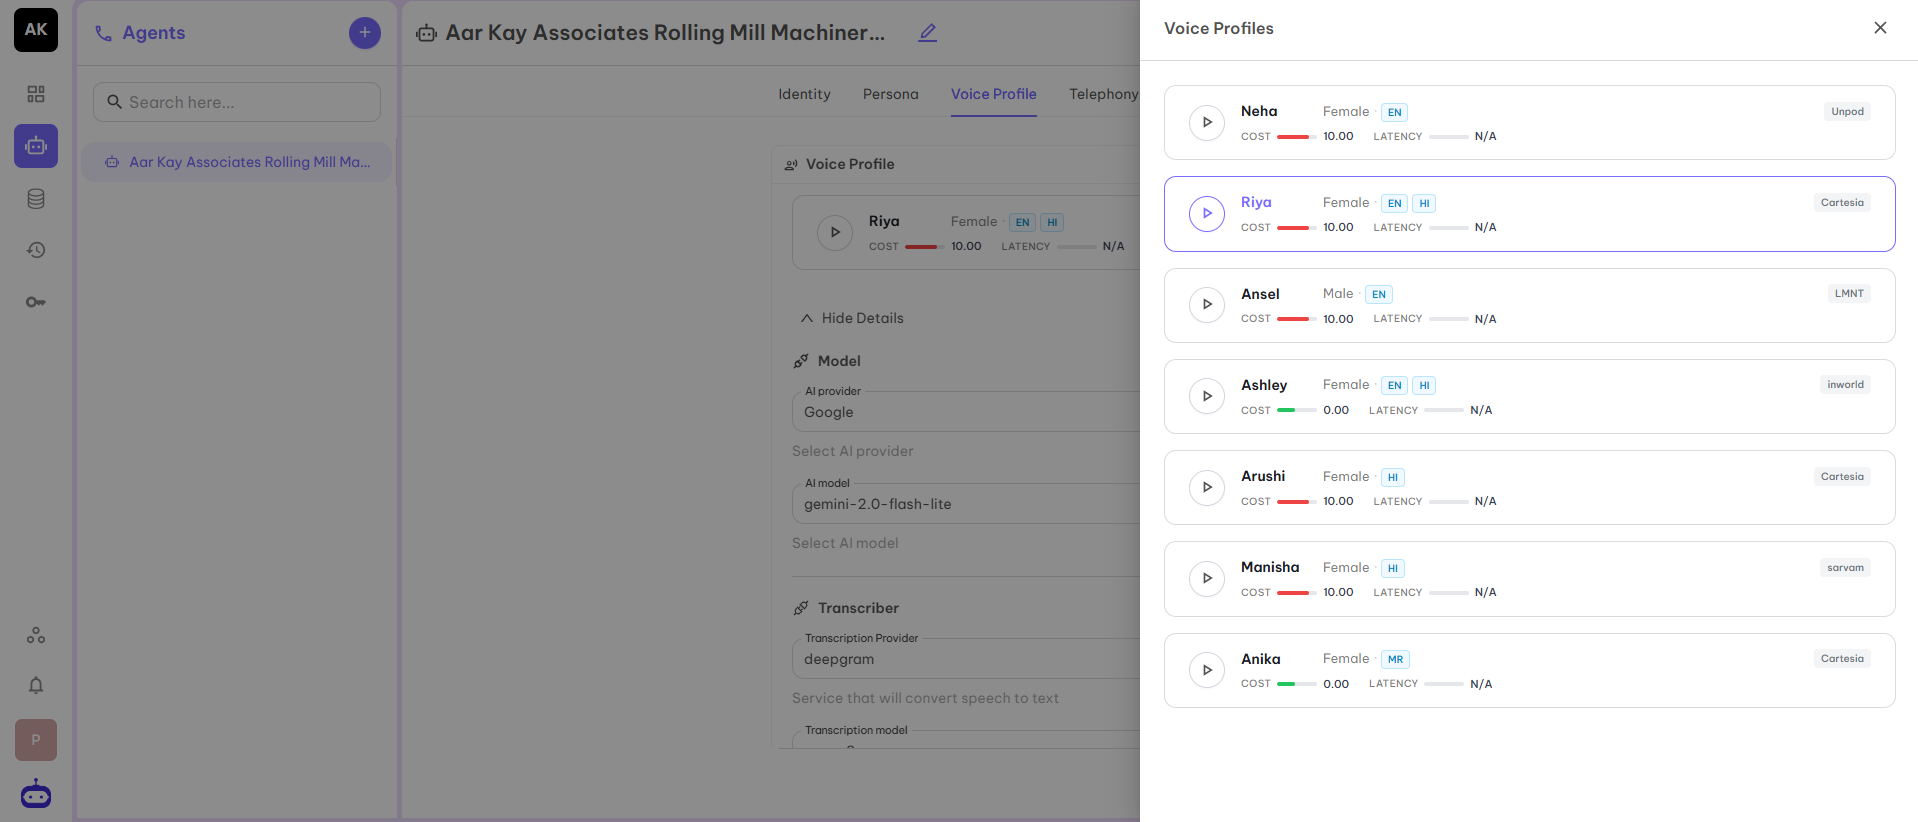The image size is (1918, 822).
Task: Switch to the Telephony tab
Action: [1103, 94]
